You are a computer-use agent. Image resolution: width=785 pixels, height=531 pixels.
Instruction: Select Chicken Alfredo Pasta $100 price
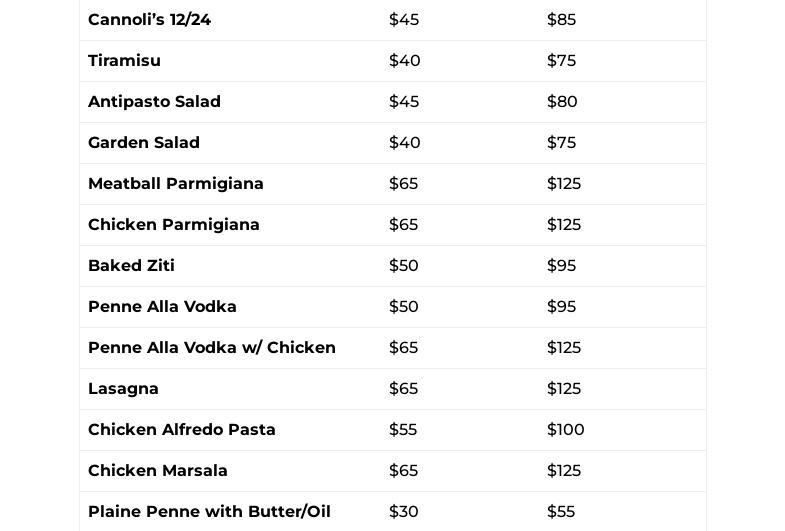point(565,430)
